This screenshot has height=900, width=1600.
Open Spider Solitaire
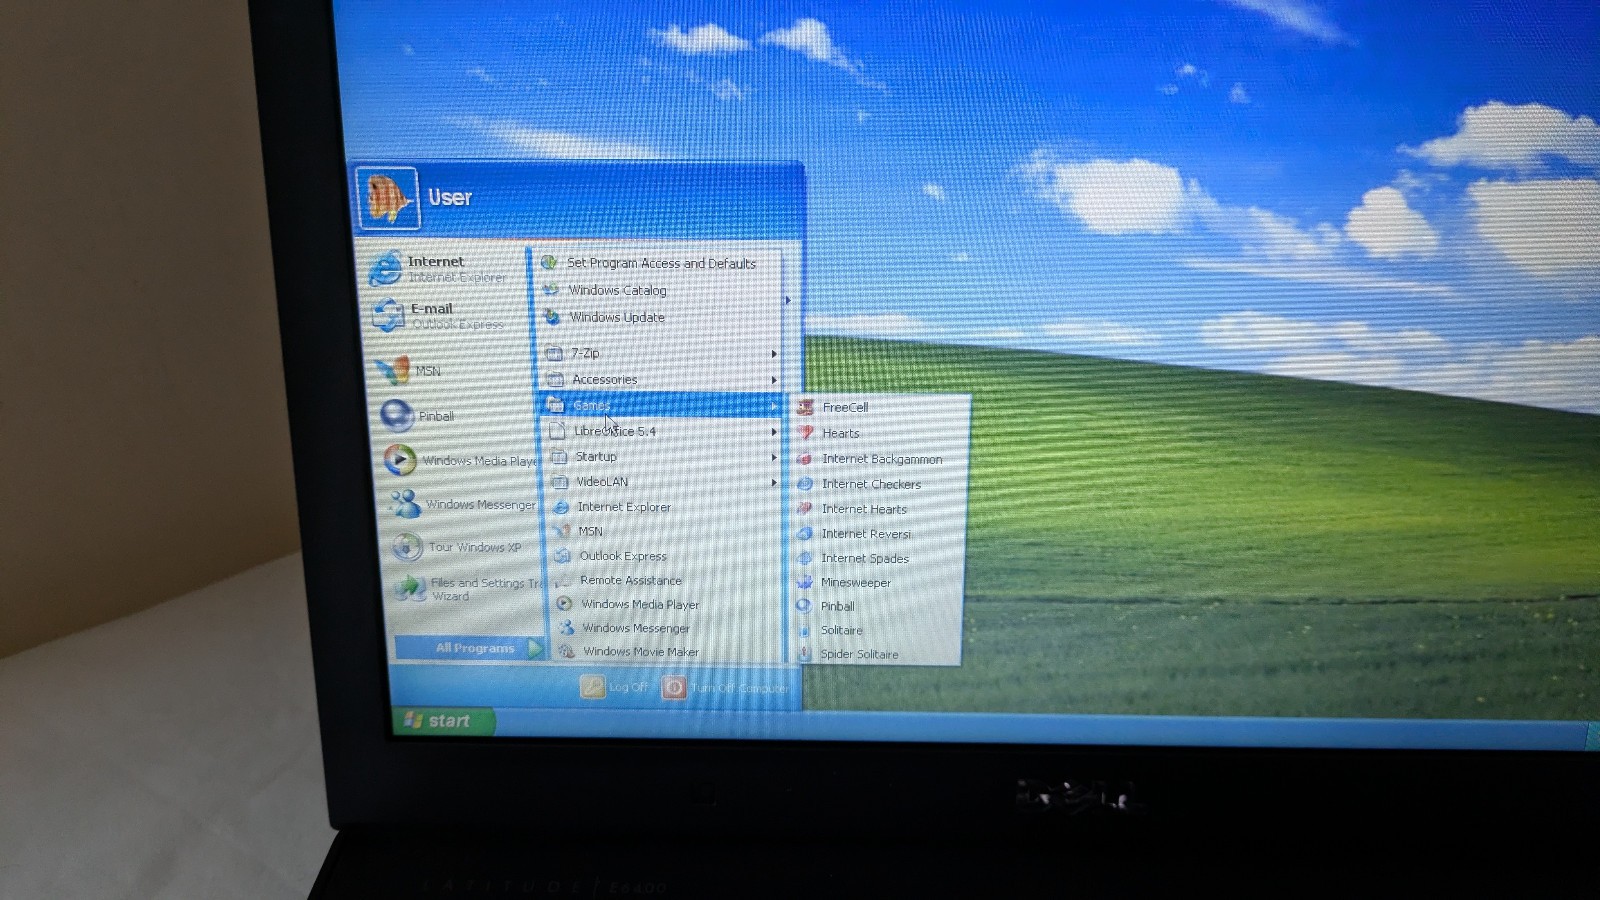tap(878, 654)
